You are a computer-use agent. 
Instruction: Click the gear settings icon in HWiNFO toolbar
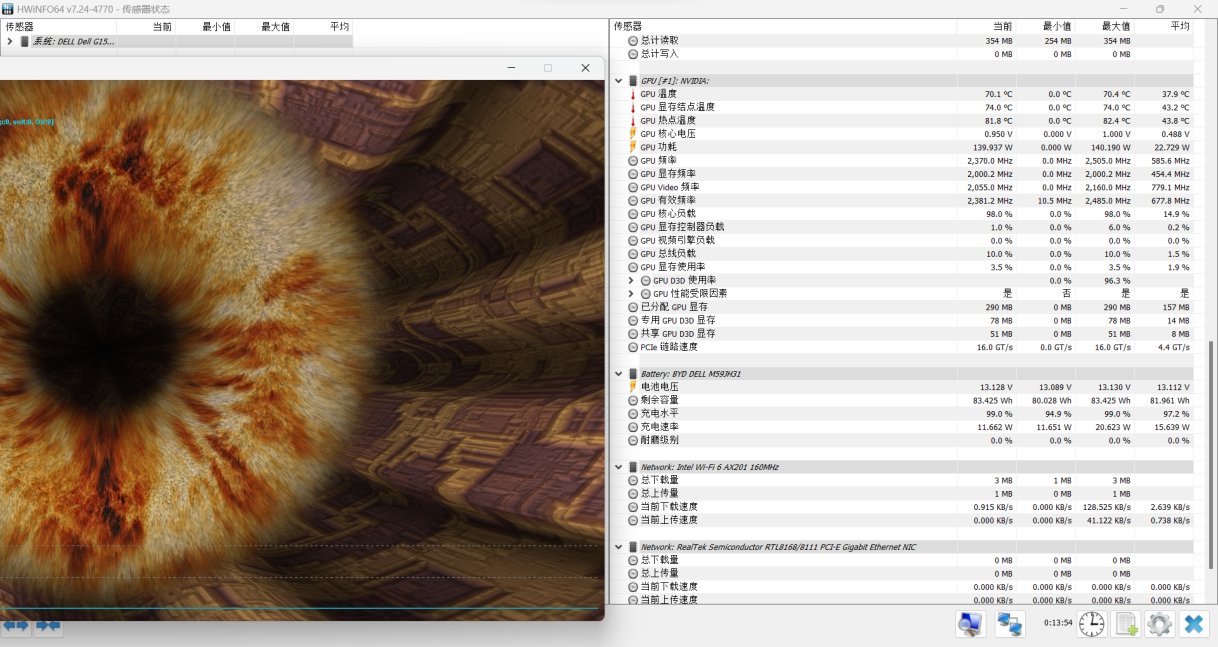tap(1159, 624)
